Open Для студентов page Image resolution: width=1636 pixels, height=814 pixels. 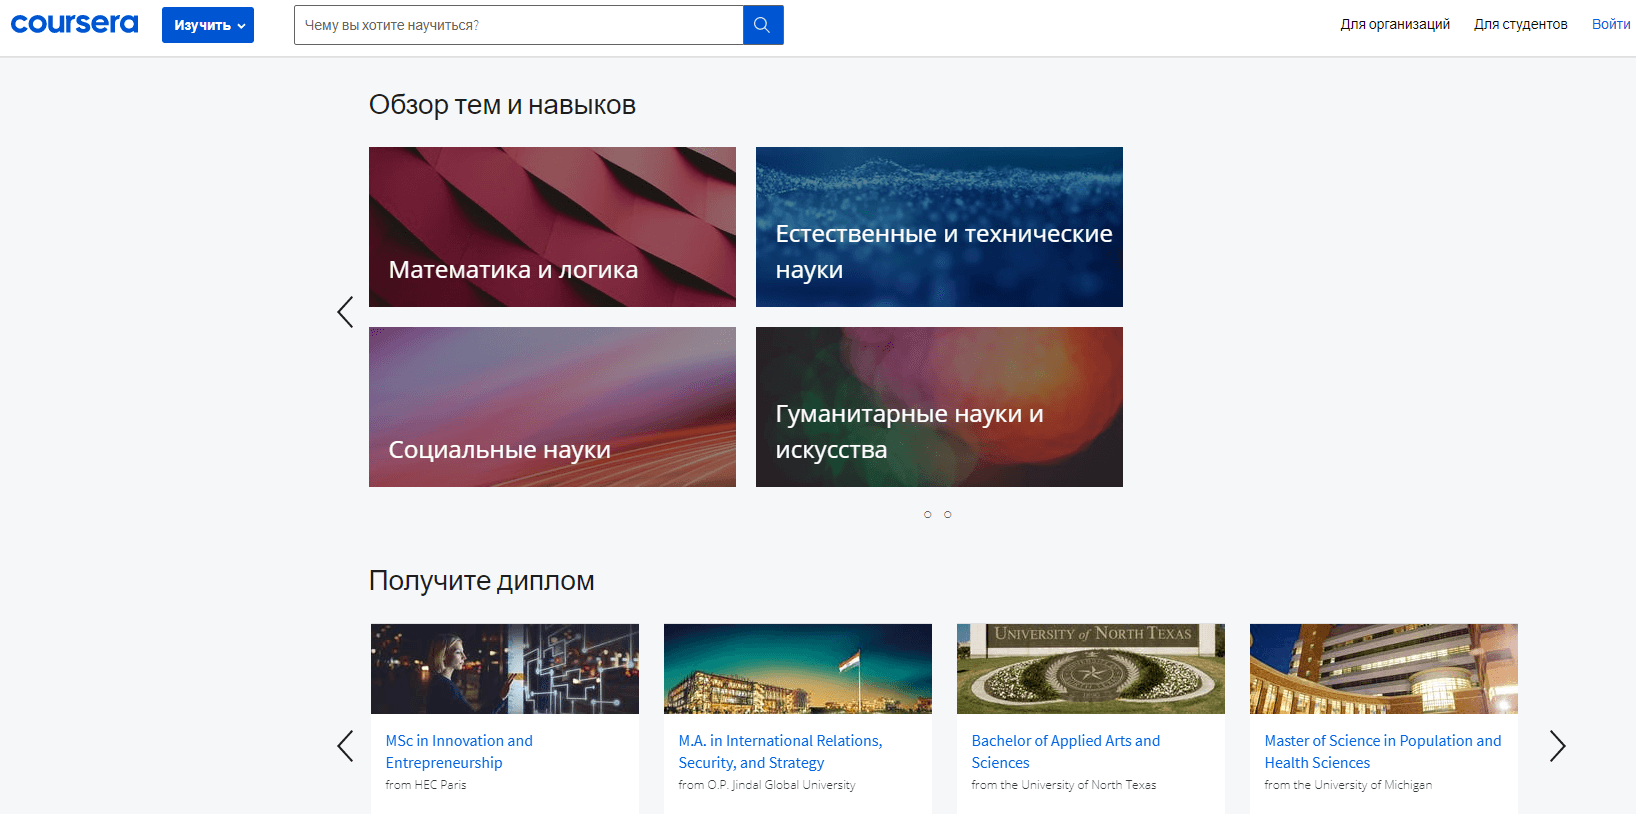(1520, 24)
